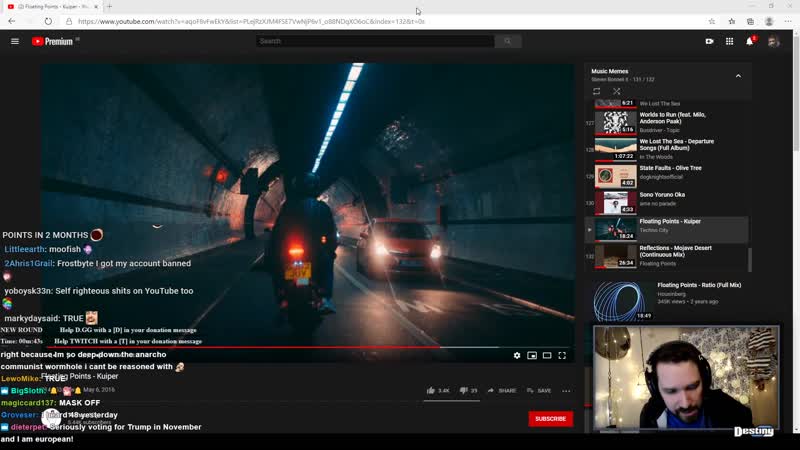Play State Faults - Olive Tree

tap(667, 176)
